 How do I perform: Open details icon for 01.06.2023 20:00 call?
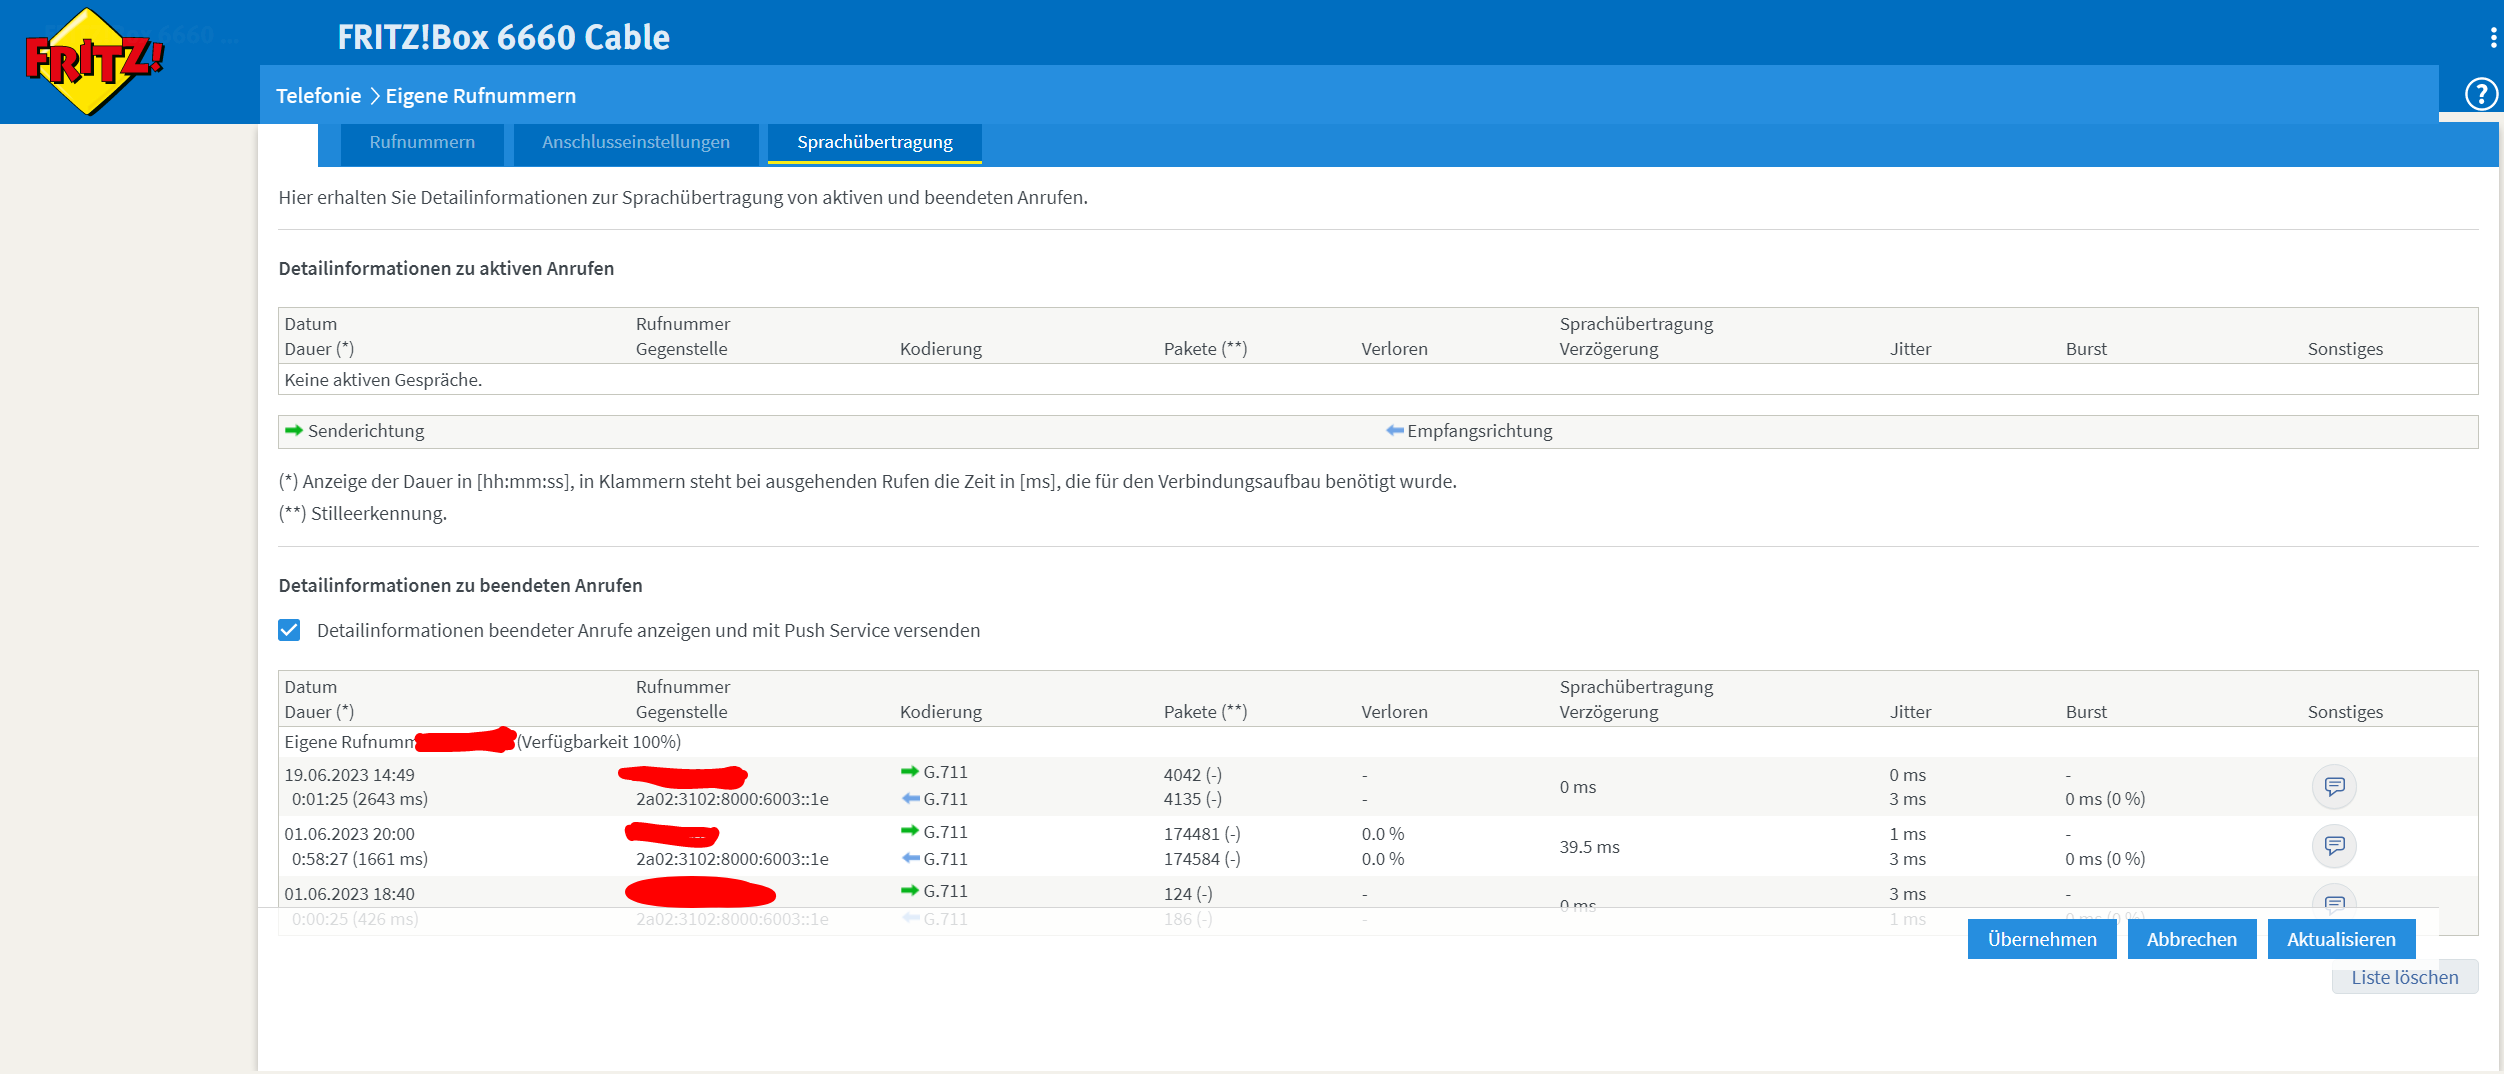point(2334,846)
